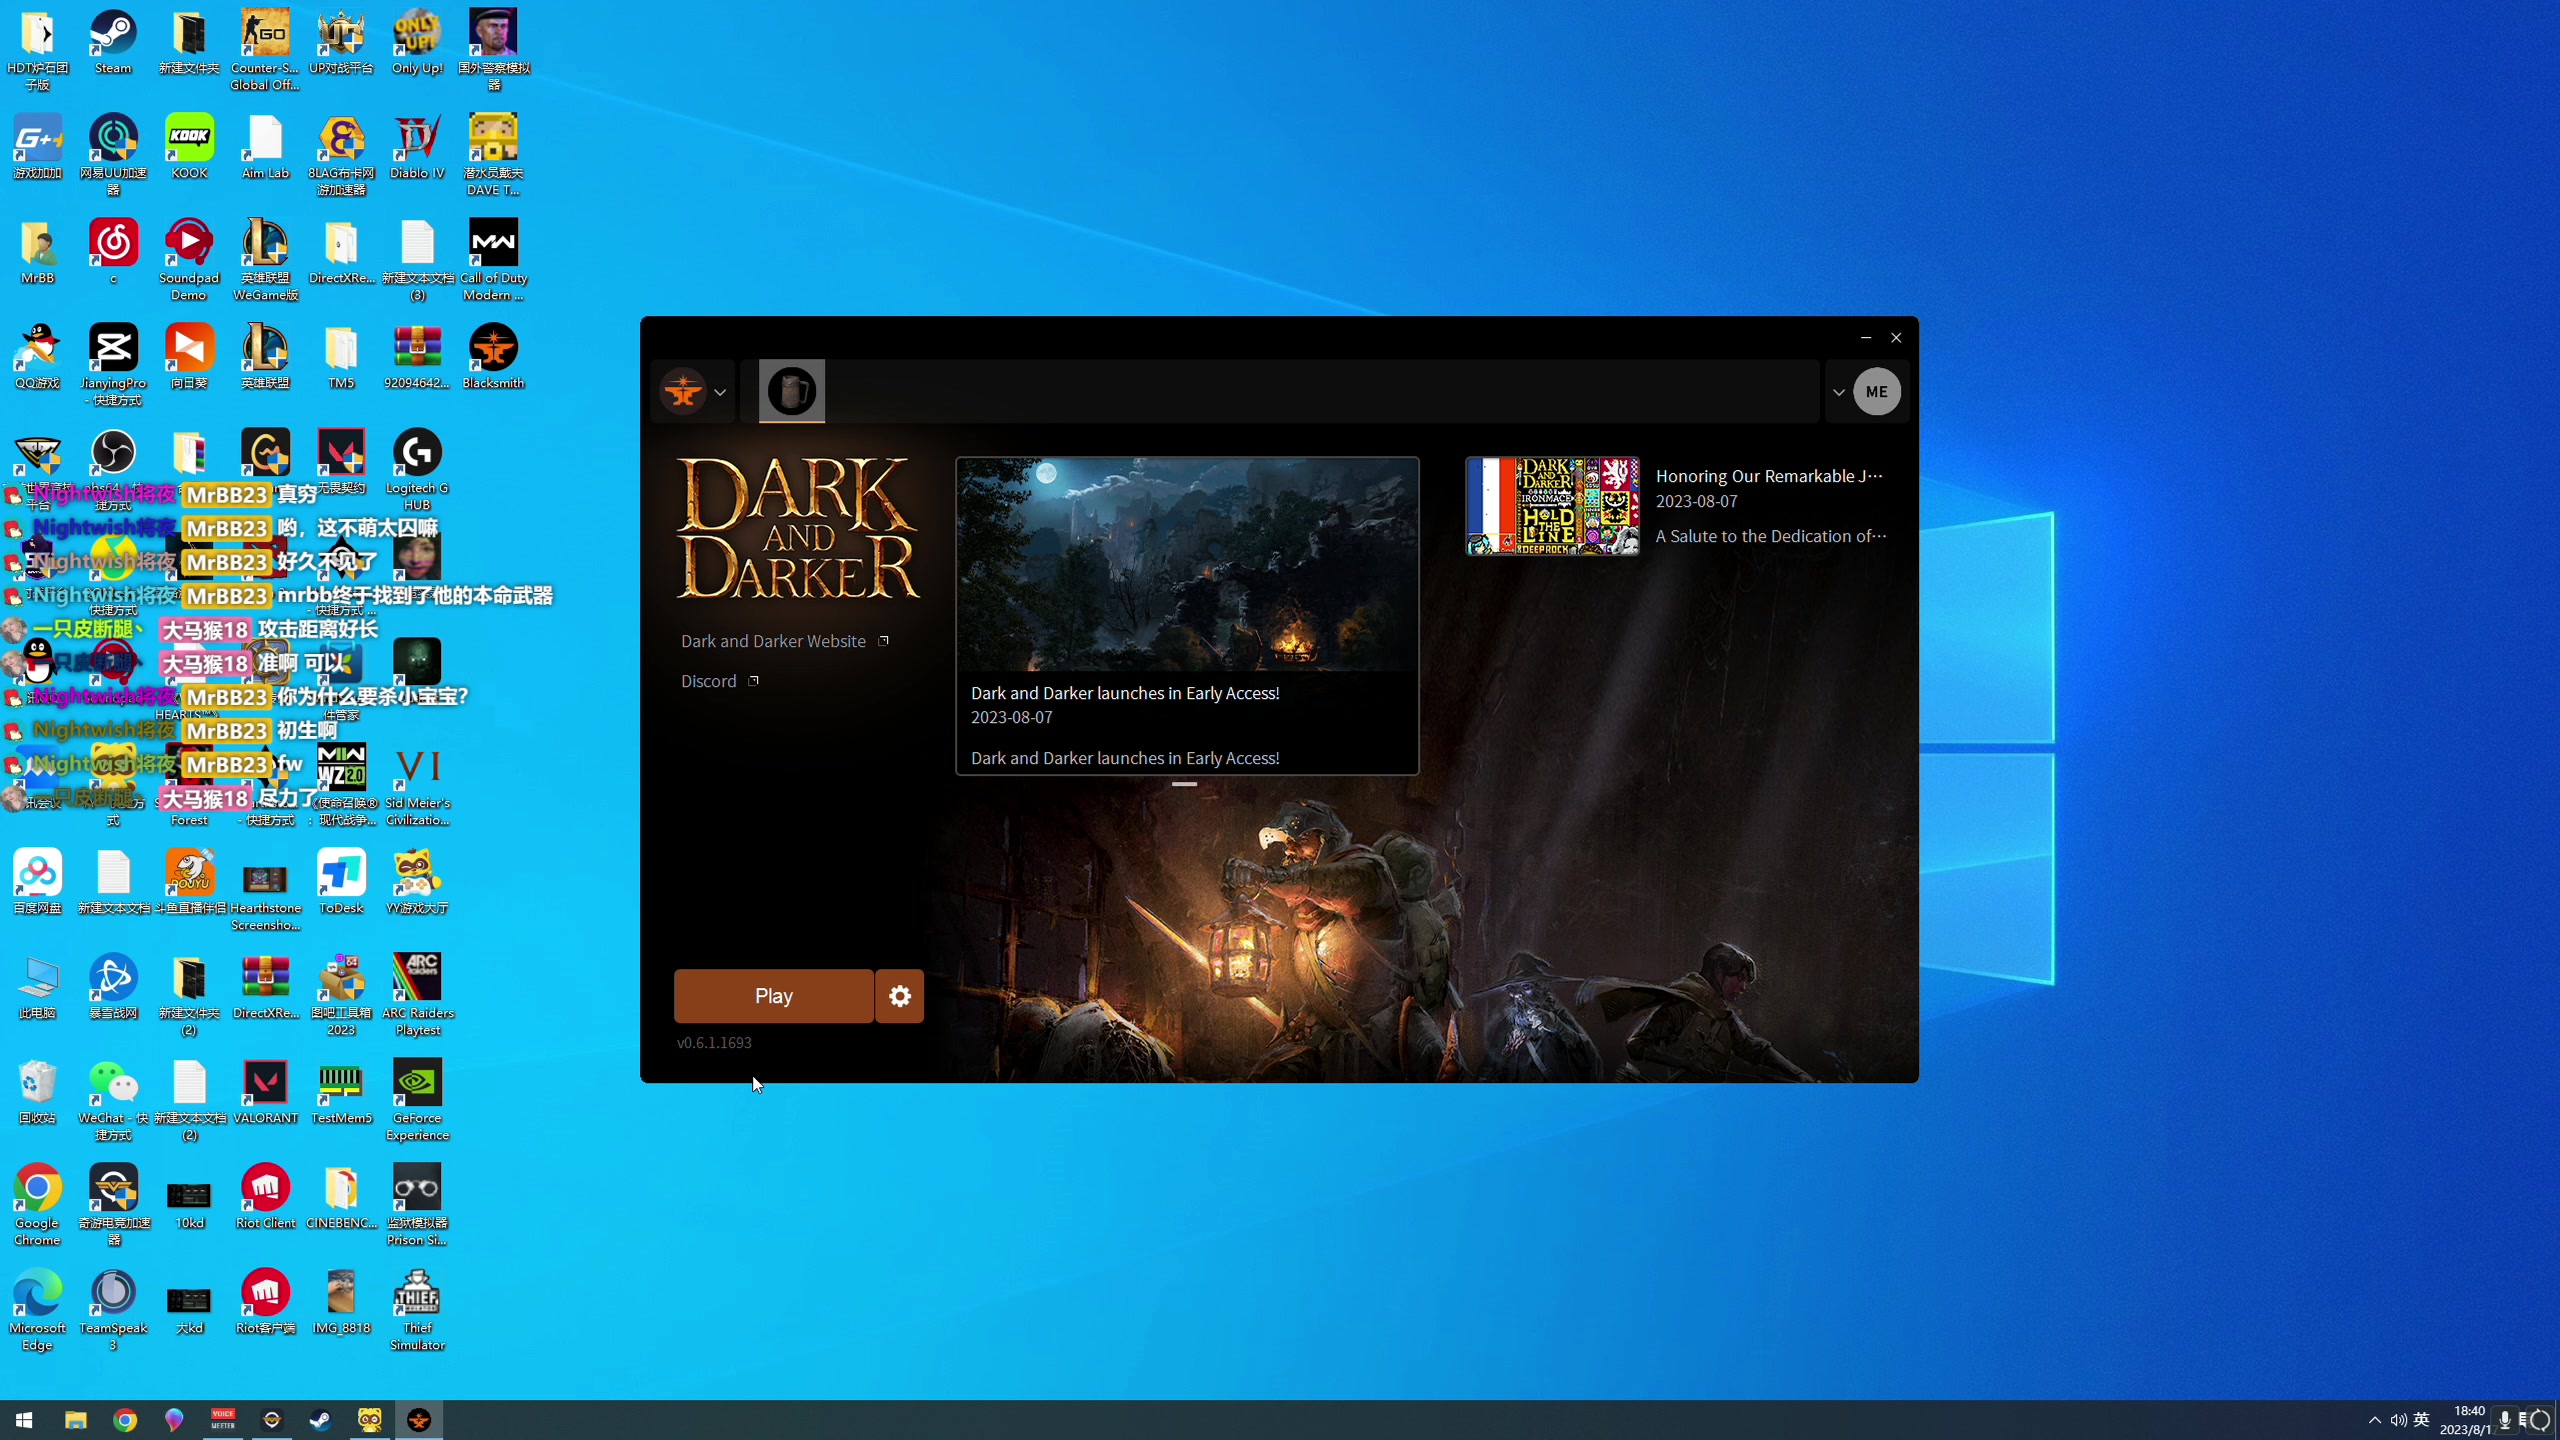Select IMG_8818 image file icon
Image resolution: width=2560 pixels, height=1440 pixels.
341,1303
